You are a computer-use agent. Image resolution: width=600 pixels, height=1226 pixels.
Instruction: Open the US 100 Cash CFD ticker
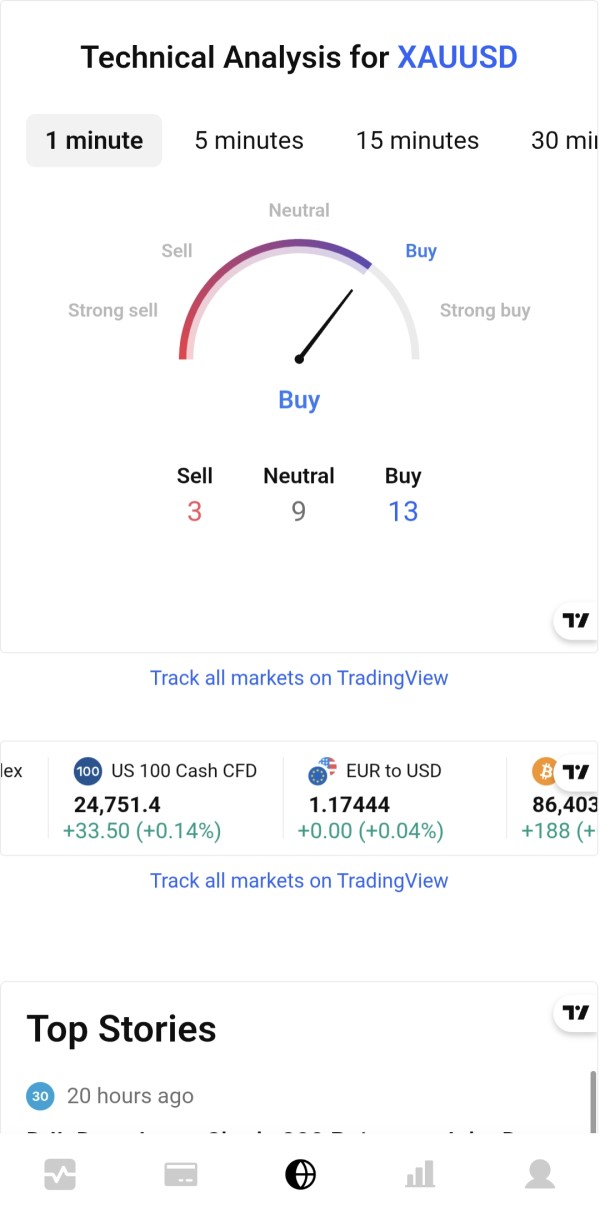pyautogui.click(x=184, y=771)
